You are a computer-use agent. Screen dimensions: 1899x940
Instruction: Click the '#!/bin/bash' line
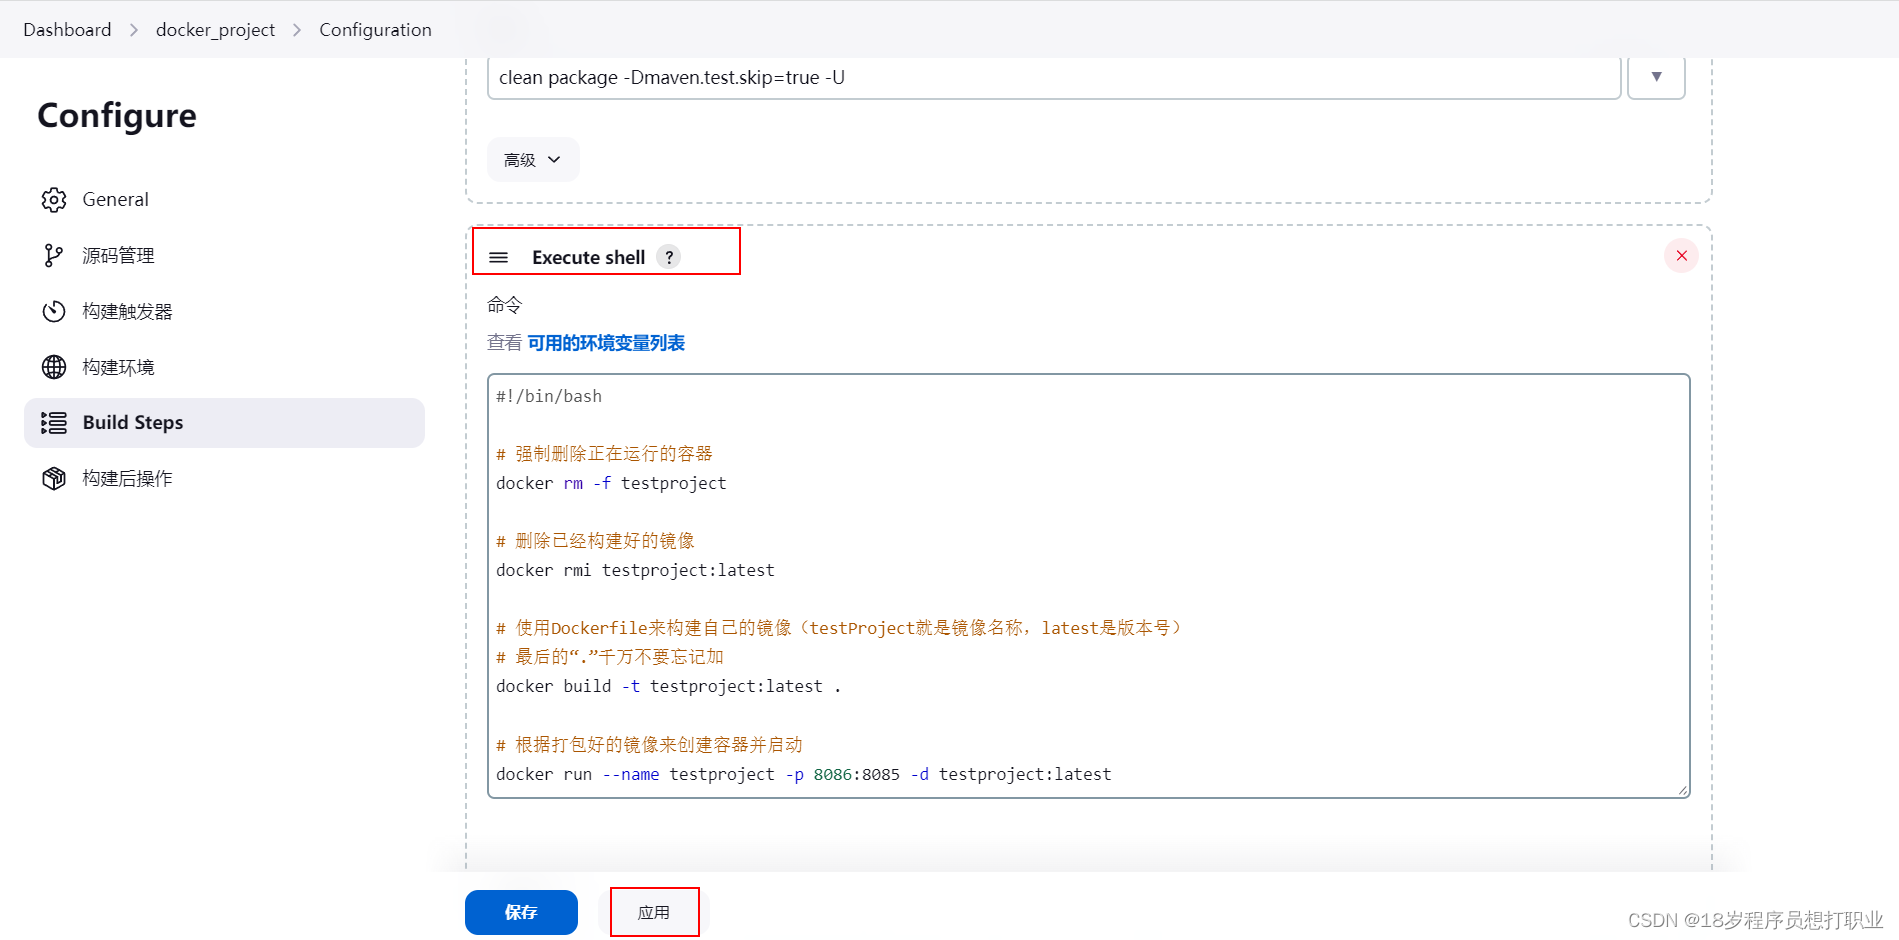tap(549, 396)
